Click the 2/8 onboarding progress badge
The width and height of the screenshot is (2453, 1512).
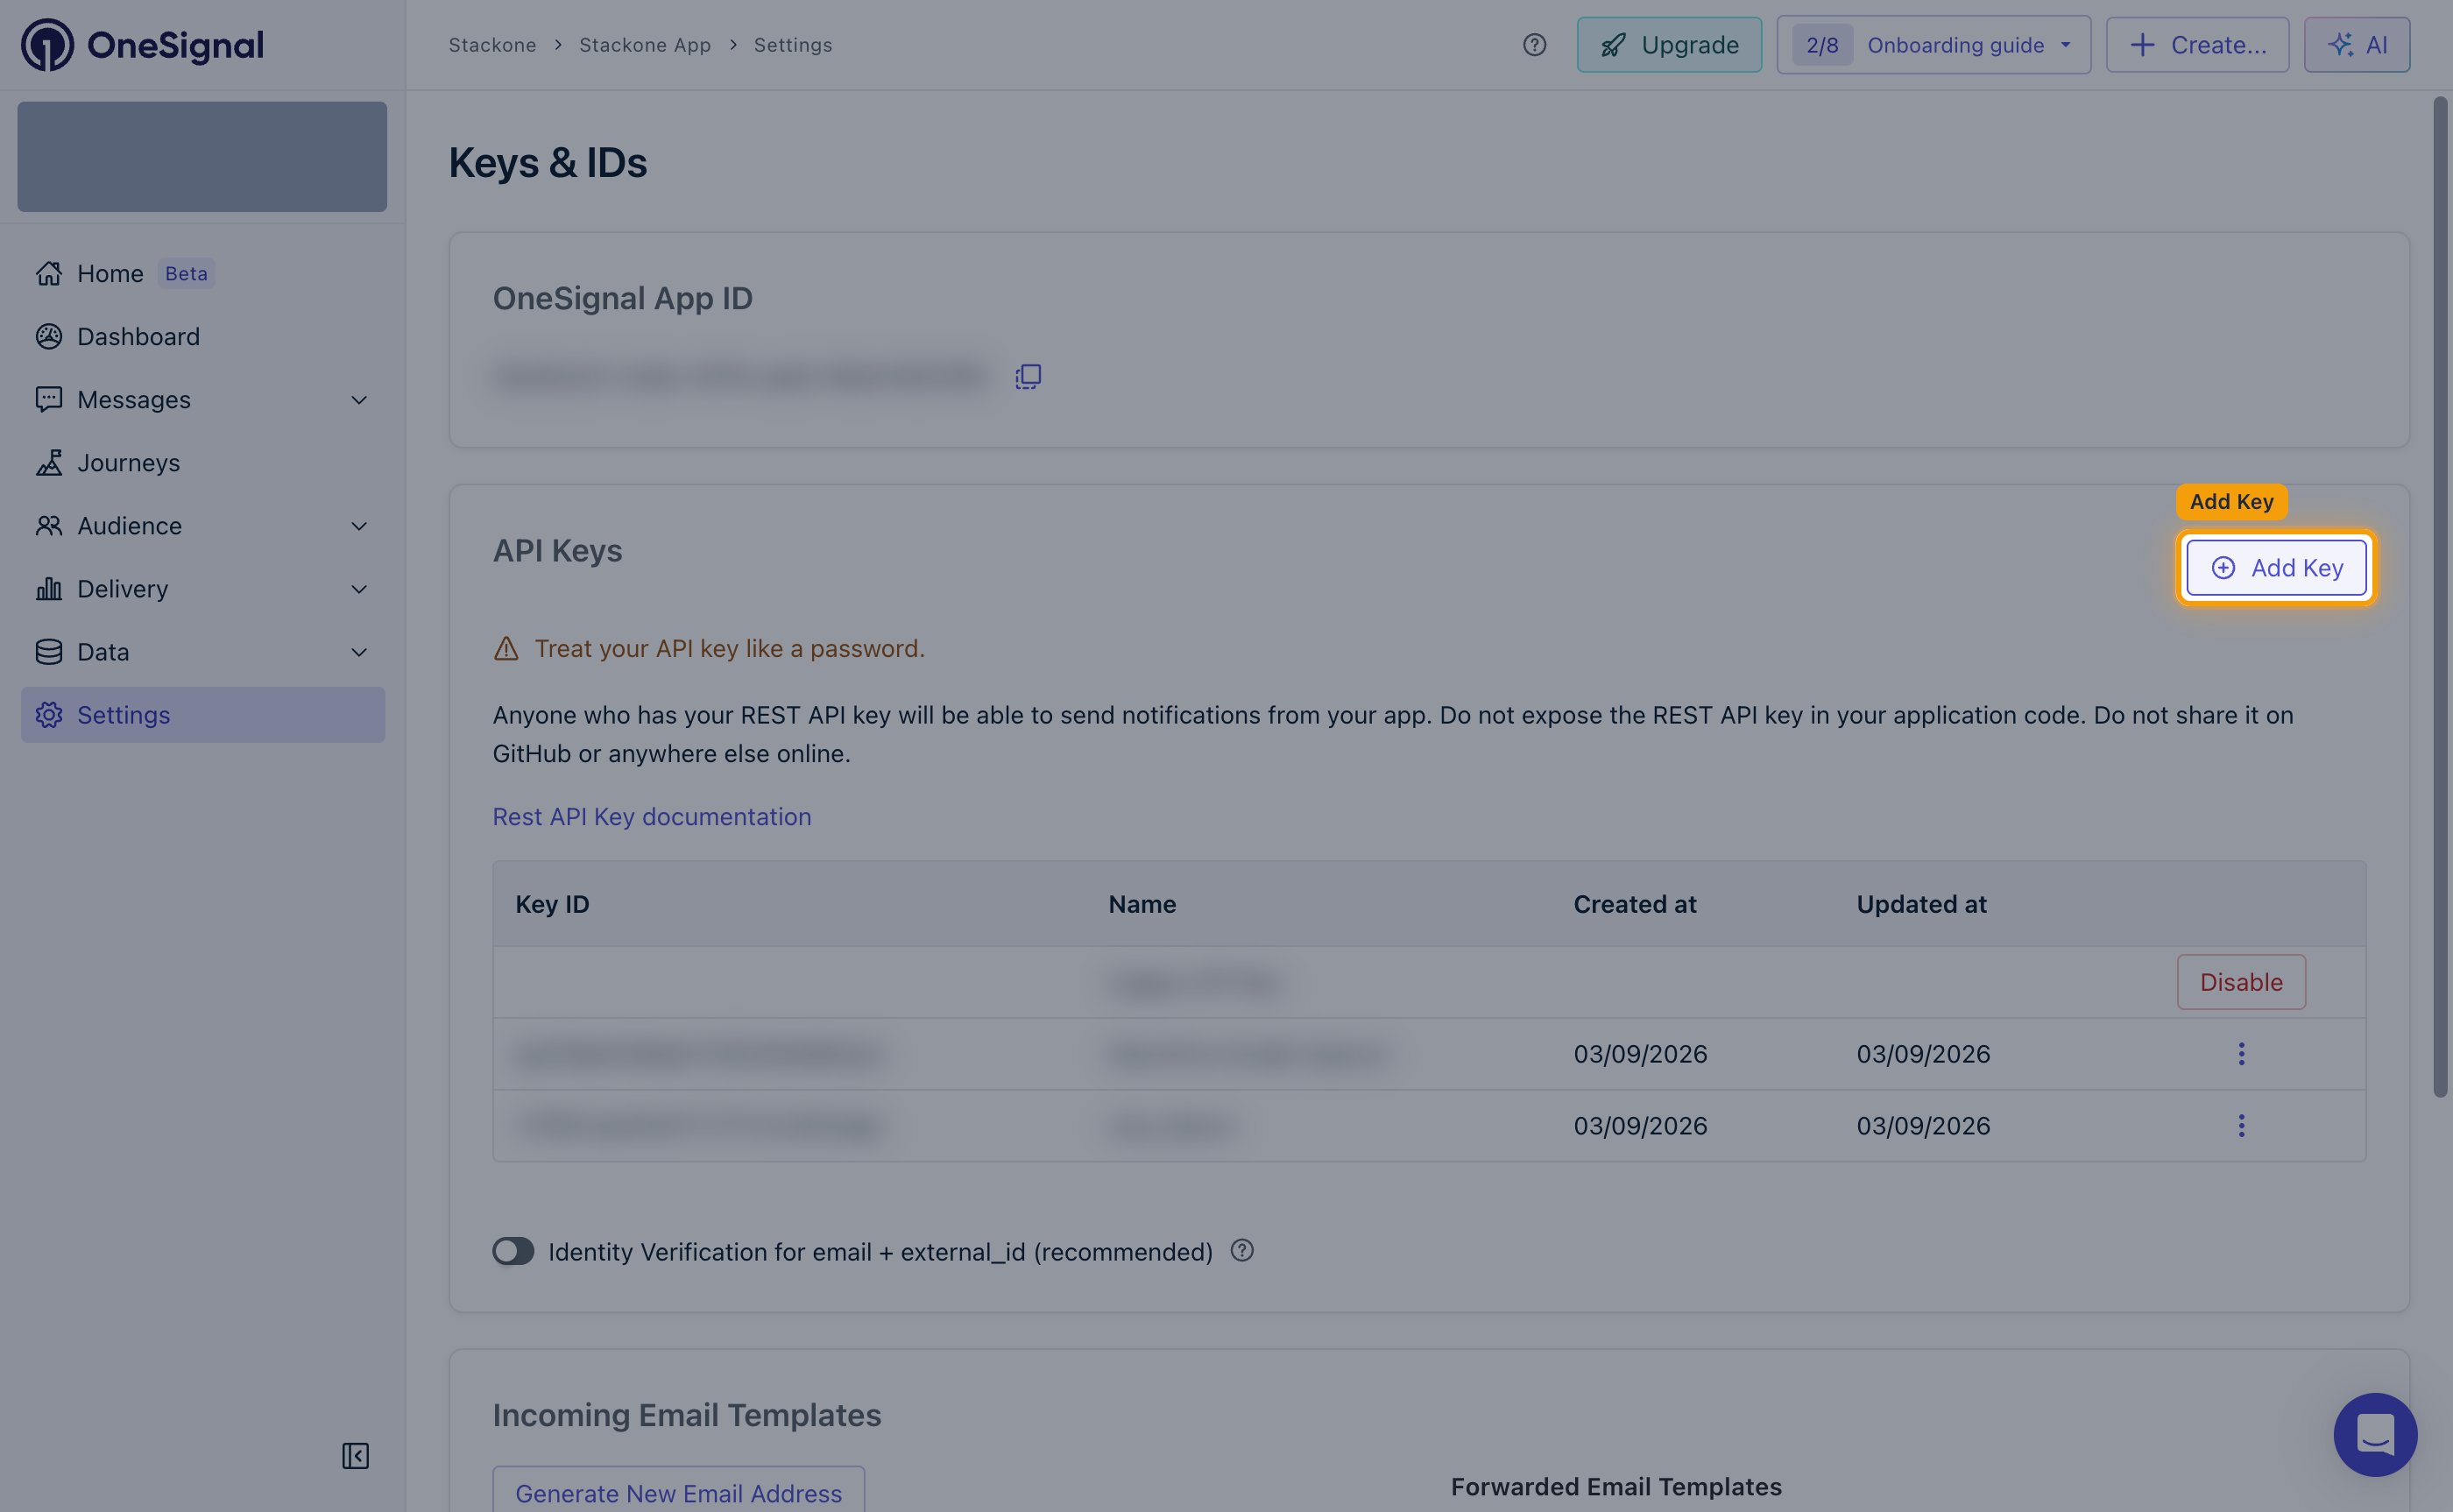(1822, 45)
